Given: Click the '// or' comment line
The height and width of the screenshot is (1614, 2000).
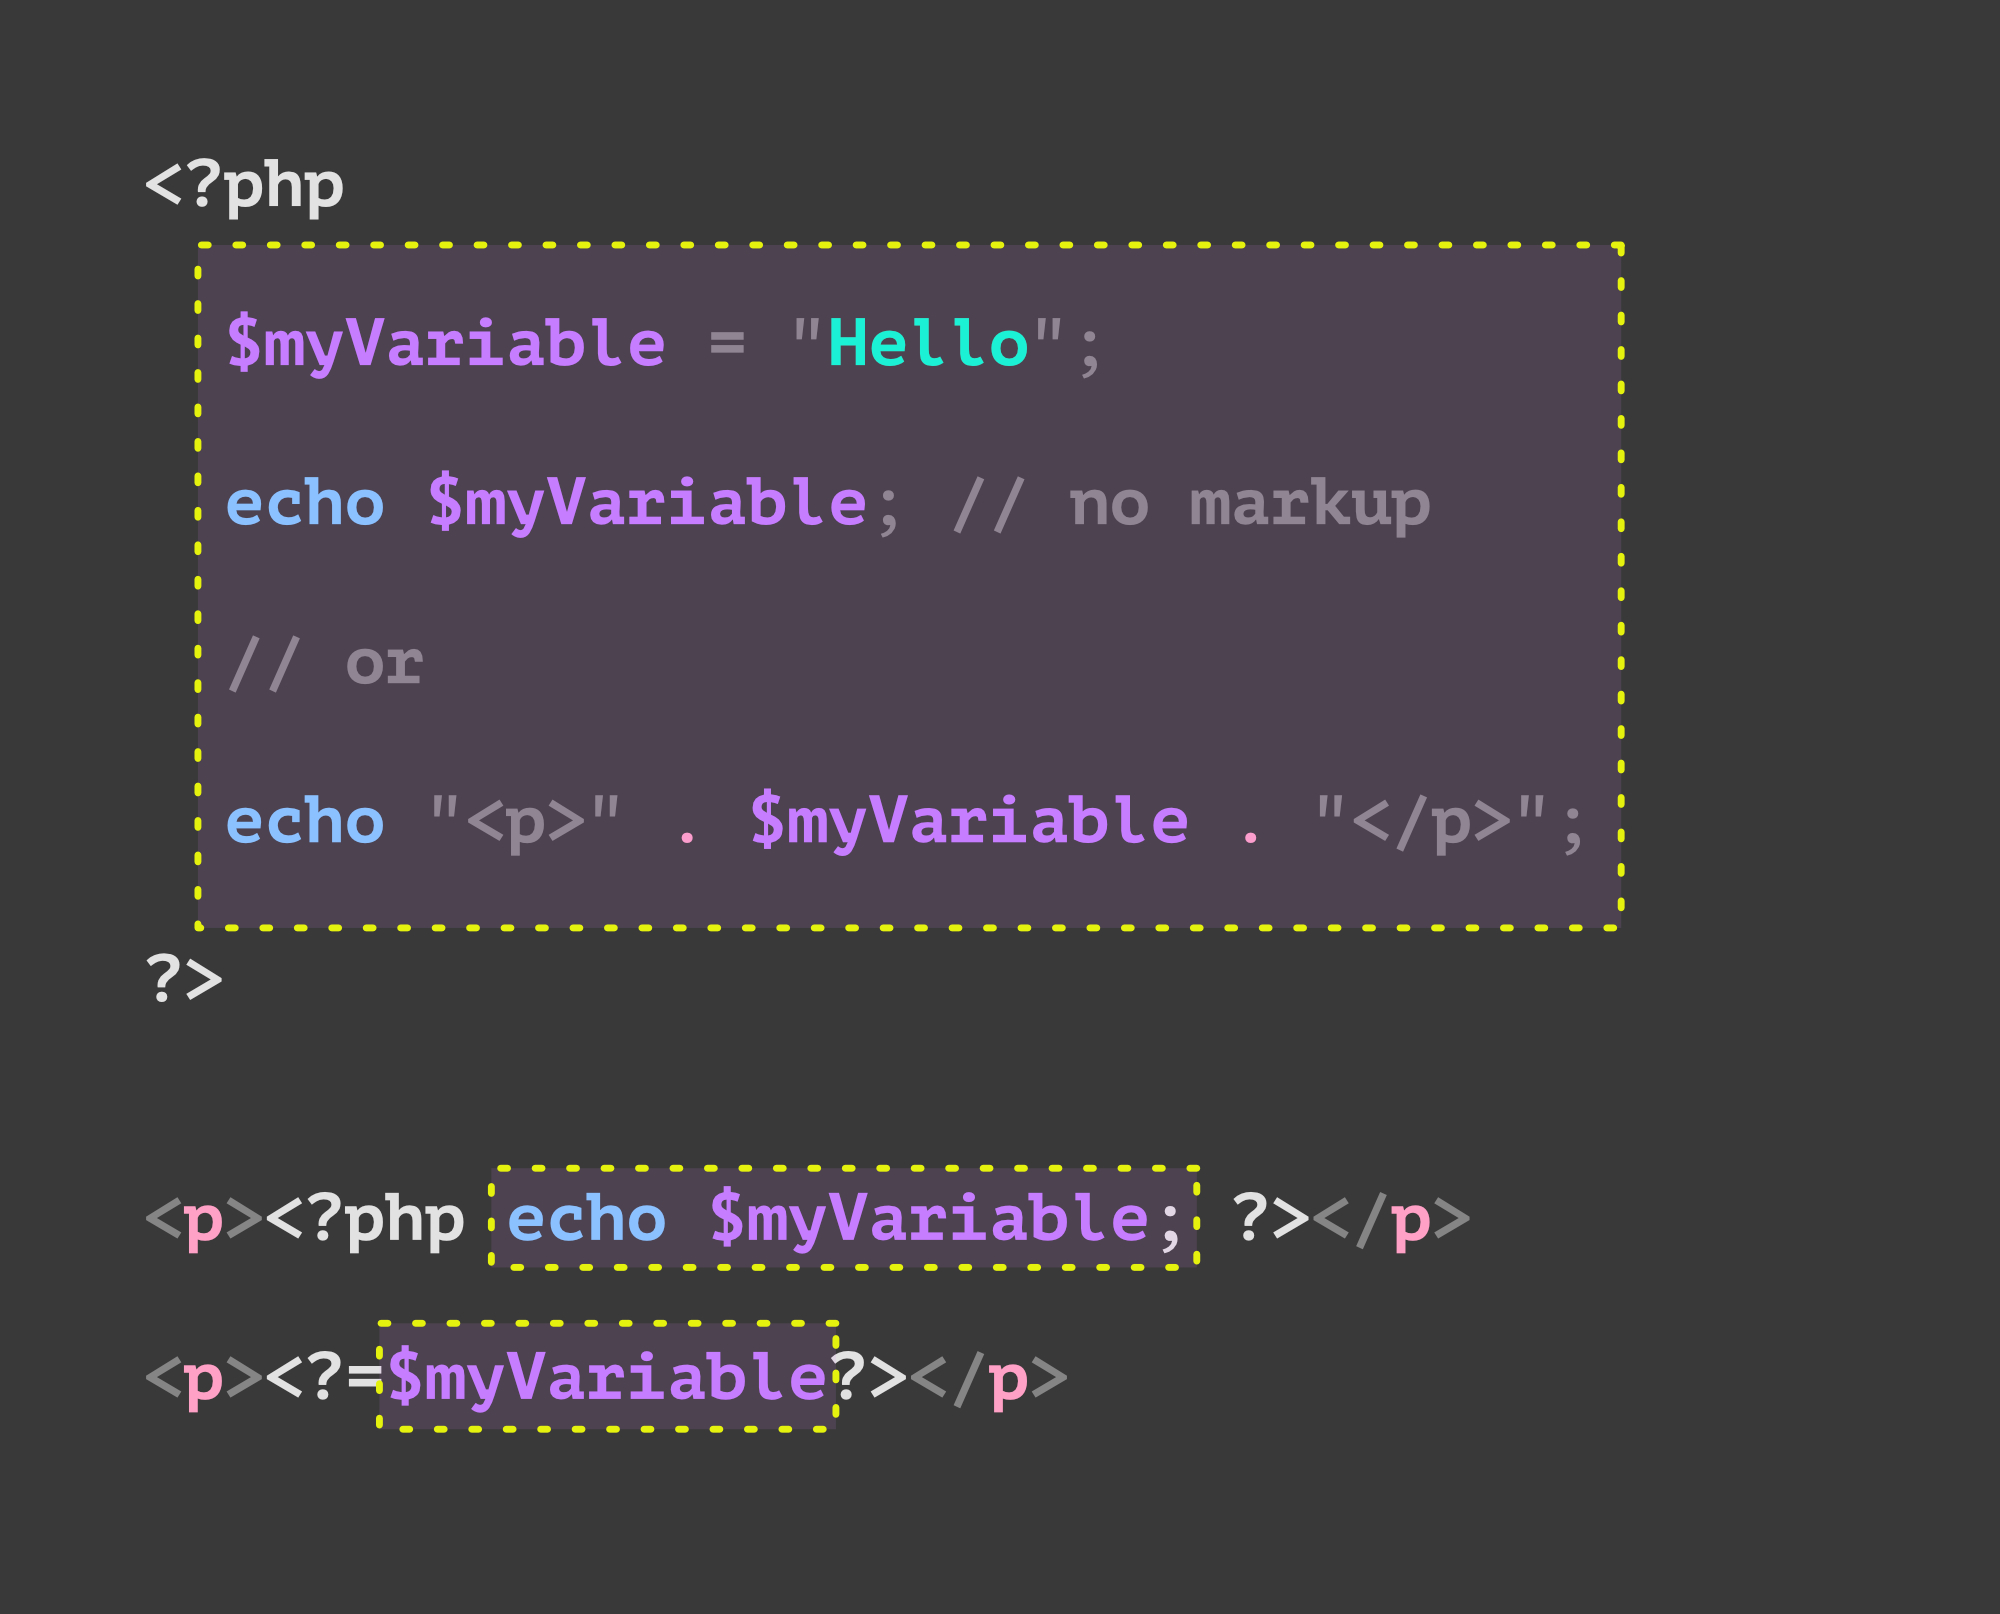Looking at the screenshot, I should click(x=325, y=663).
